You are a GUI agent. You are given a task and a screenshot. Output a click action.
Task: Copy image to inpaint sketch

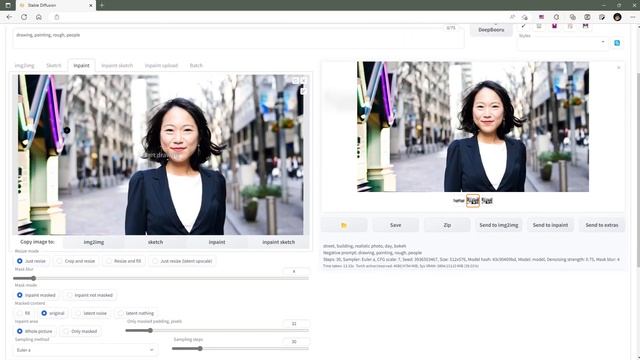coord(278,242)
